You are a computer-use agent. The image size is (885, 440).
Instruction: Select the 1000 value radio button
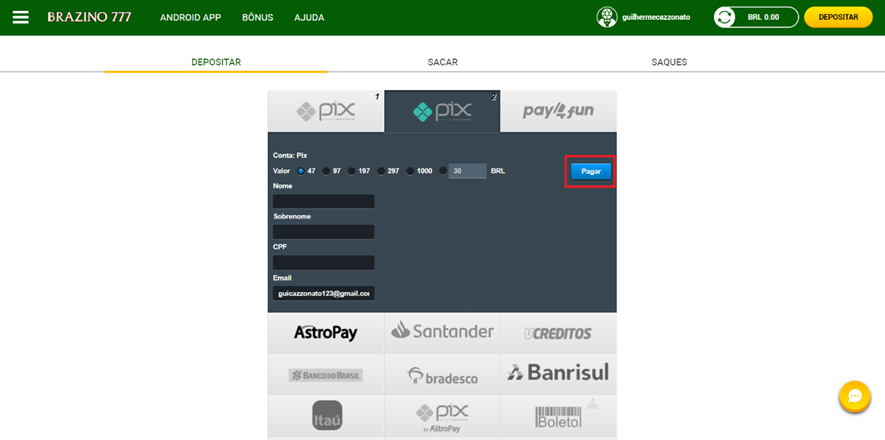tap(410, 171)
